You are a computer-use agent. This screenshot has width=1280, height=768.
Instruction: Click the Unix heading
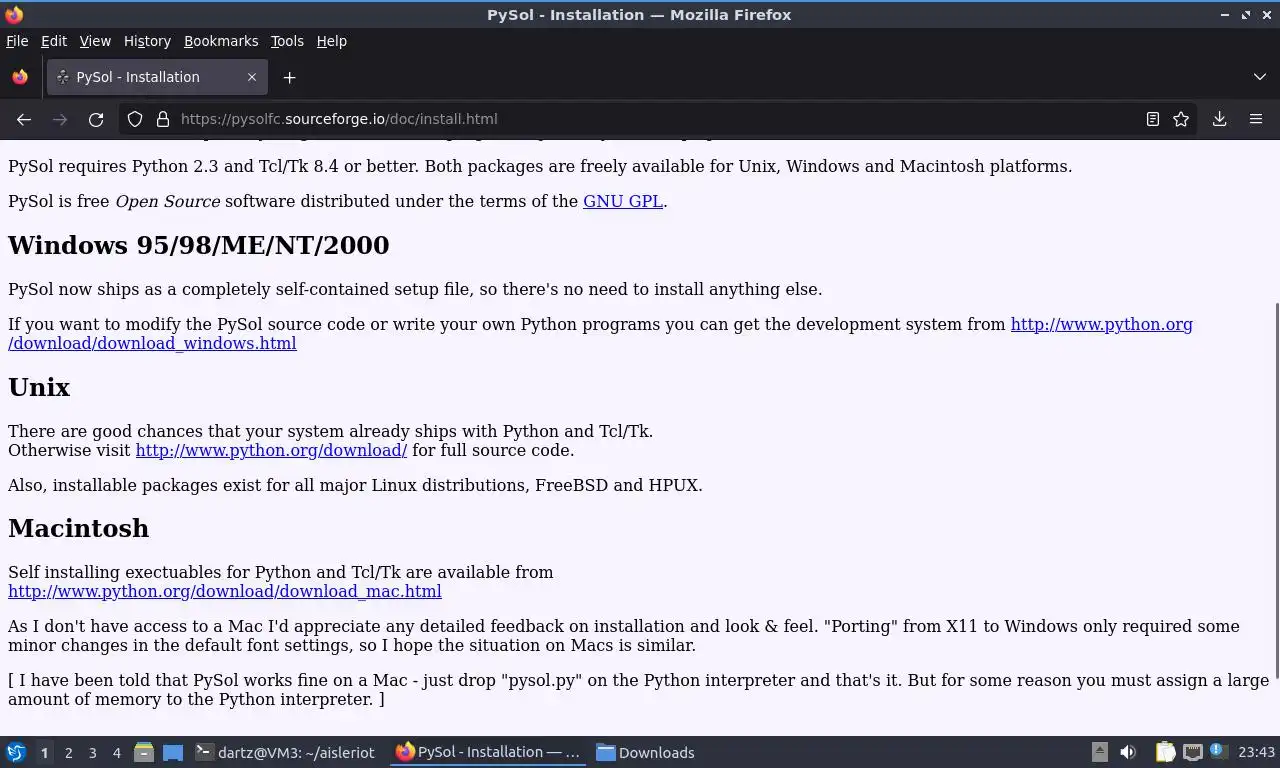[x=39, y=387]
